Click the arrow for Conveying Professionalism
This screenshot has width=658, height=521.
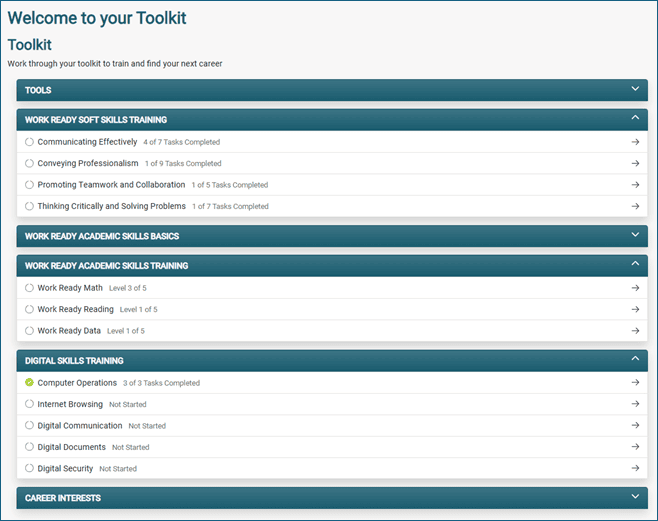635,163
